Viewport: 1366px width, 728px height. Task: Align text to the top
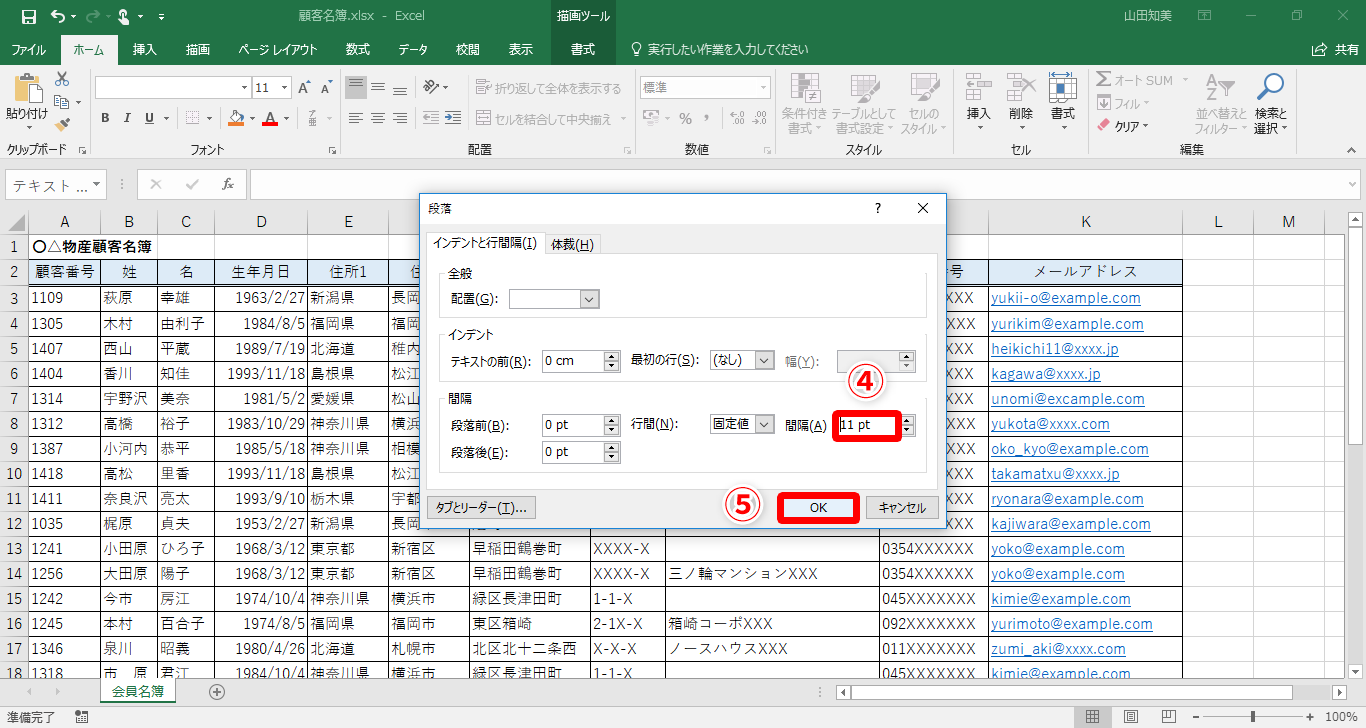click(356, 88)
